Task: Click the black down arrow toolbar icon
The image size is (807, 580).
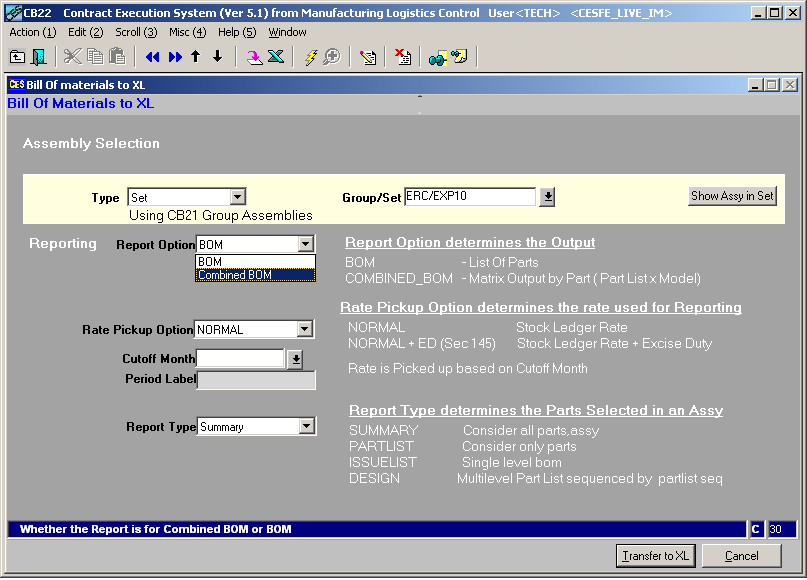Action: point(217,57)
